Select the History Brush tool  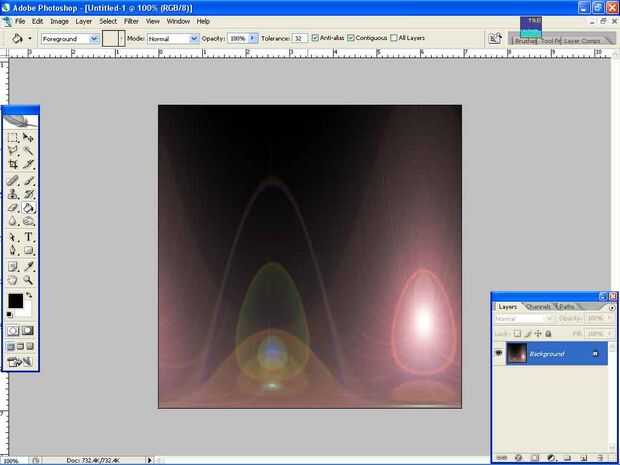28,194
